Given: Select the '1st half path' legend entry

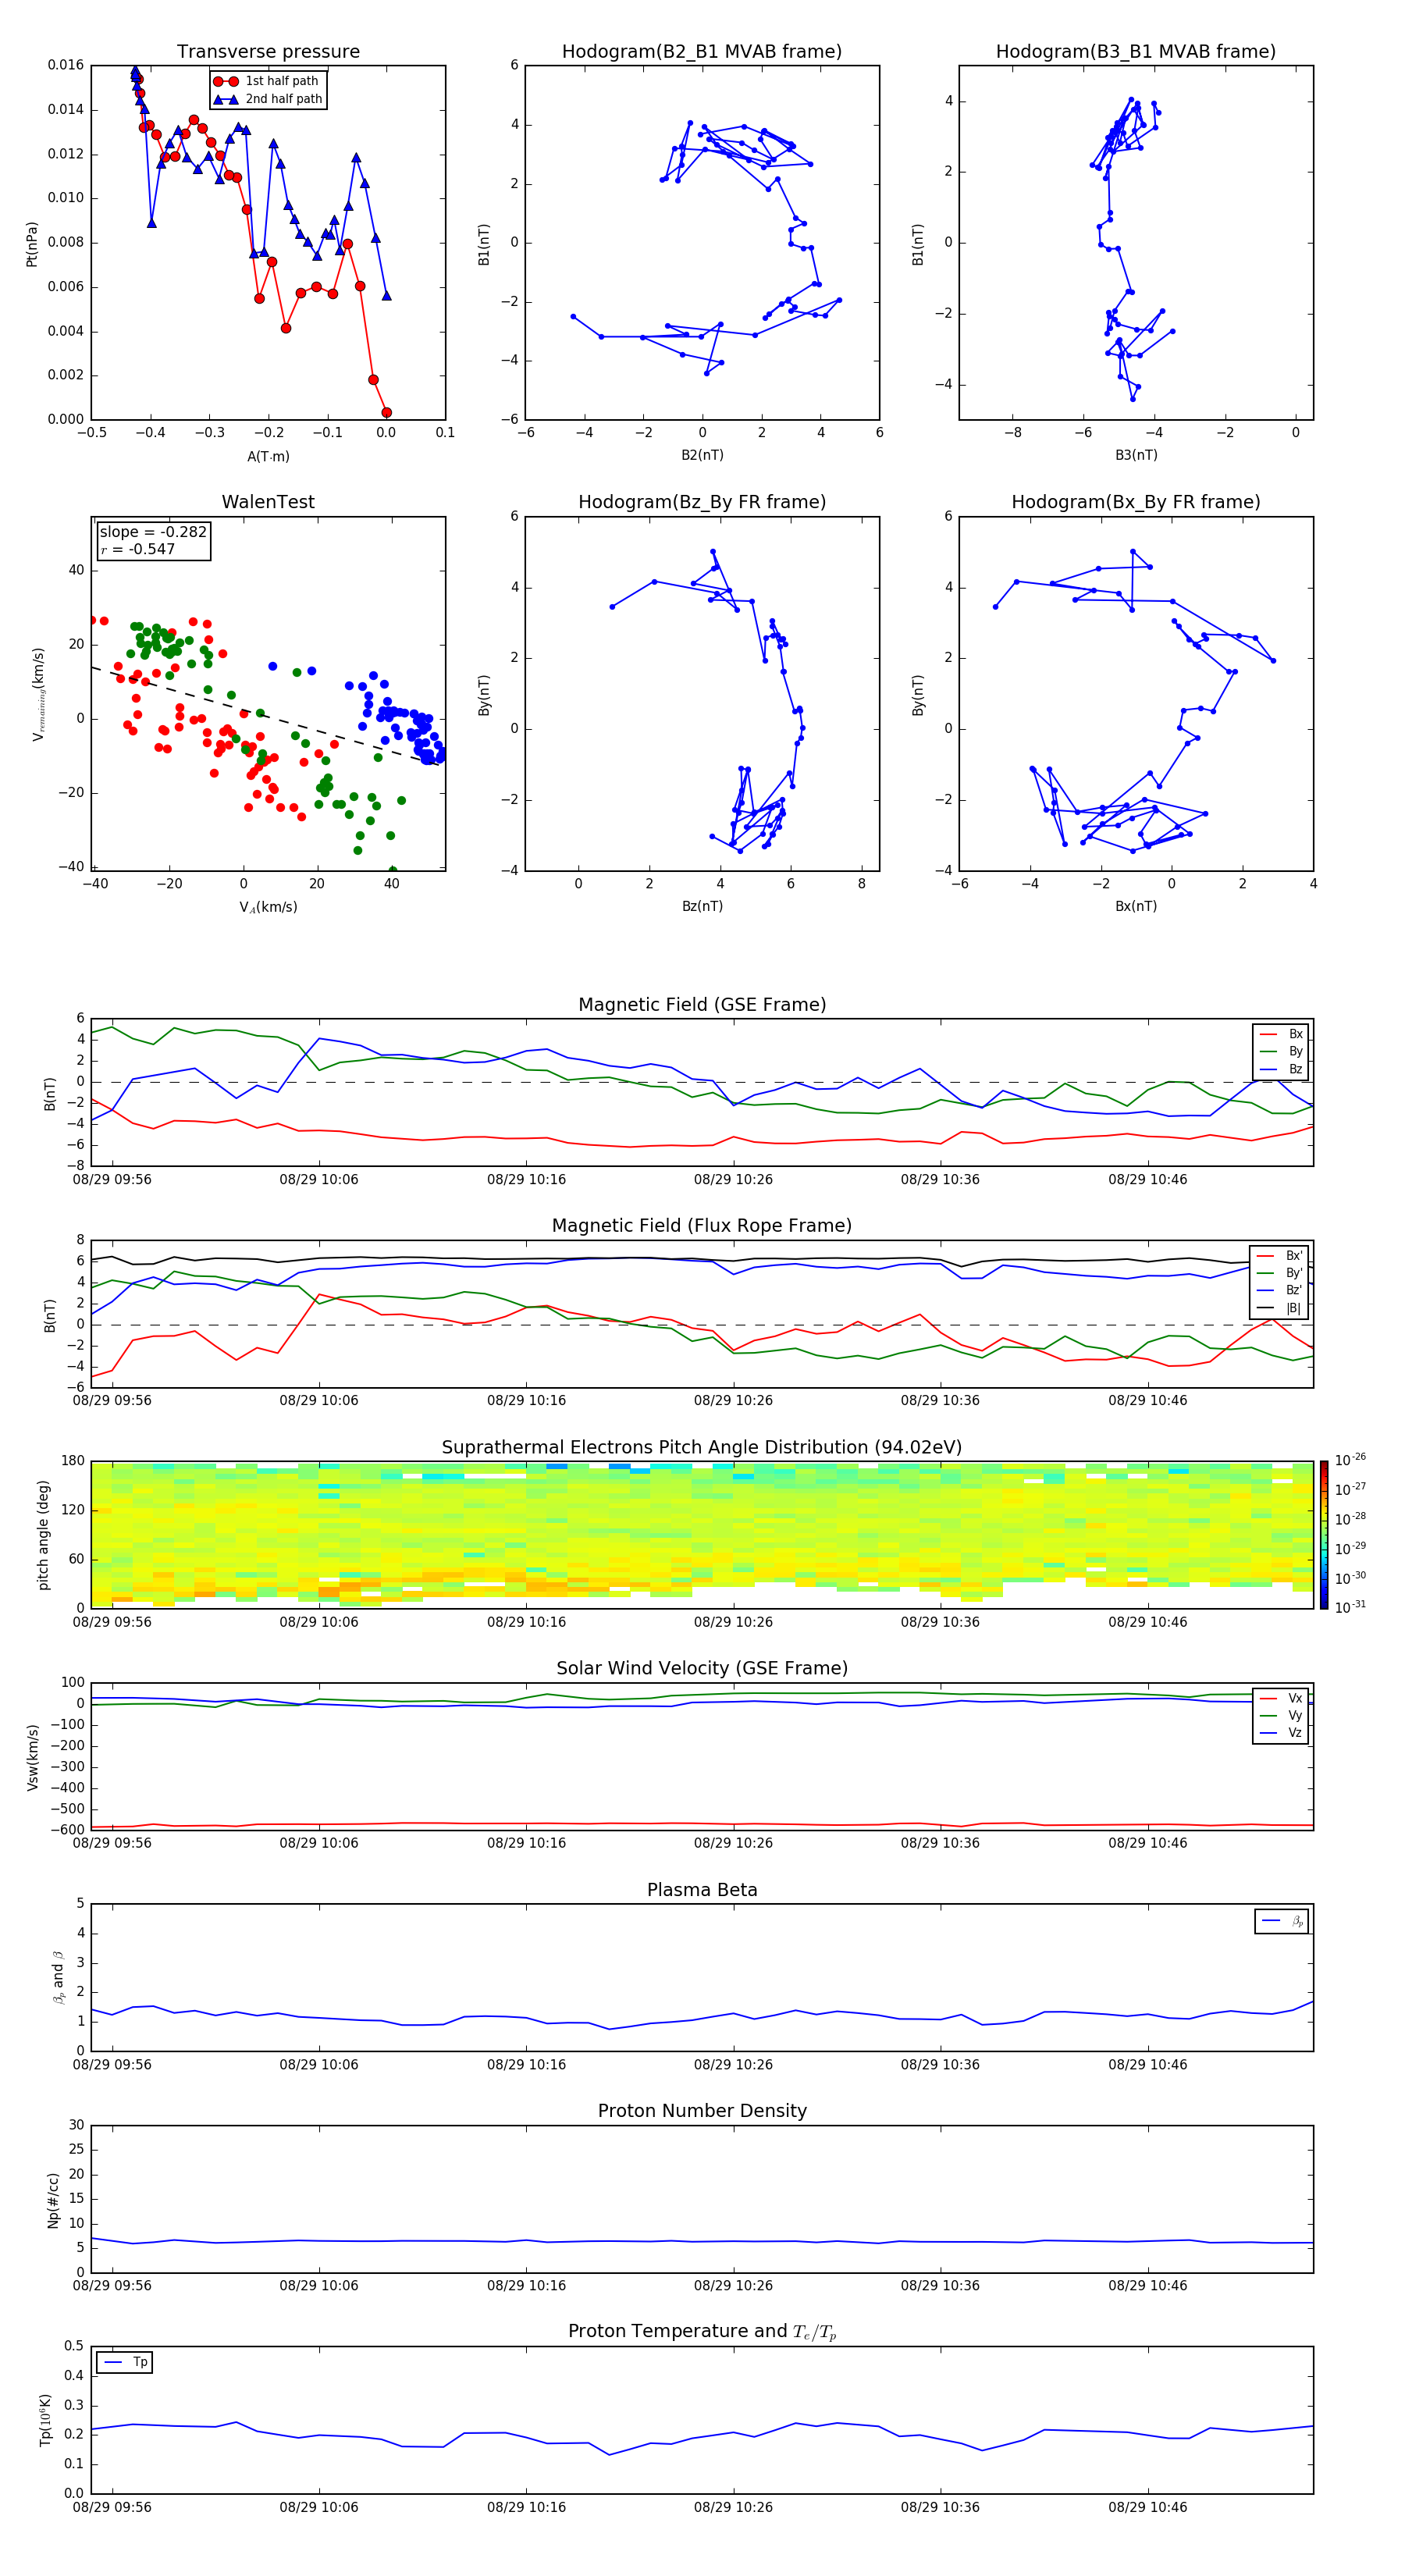Looking at the screenshot, I should (x=268, y=81).
